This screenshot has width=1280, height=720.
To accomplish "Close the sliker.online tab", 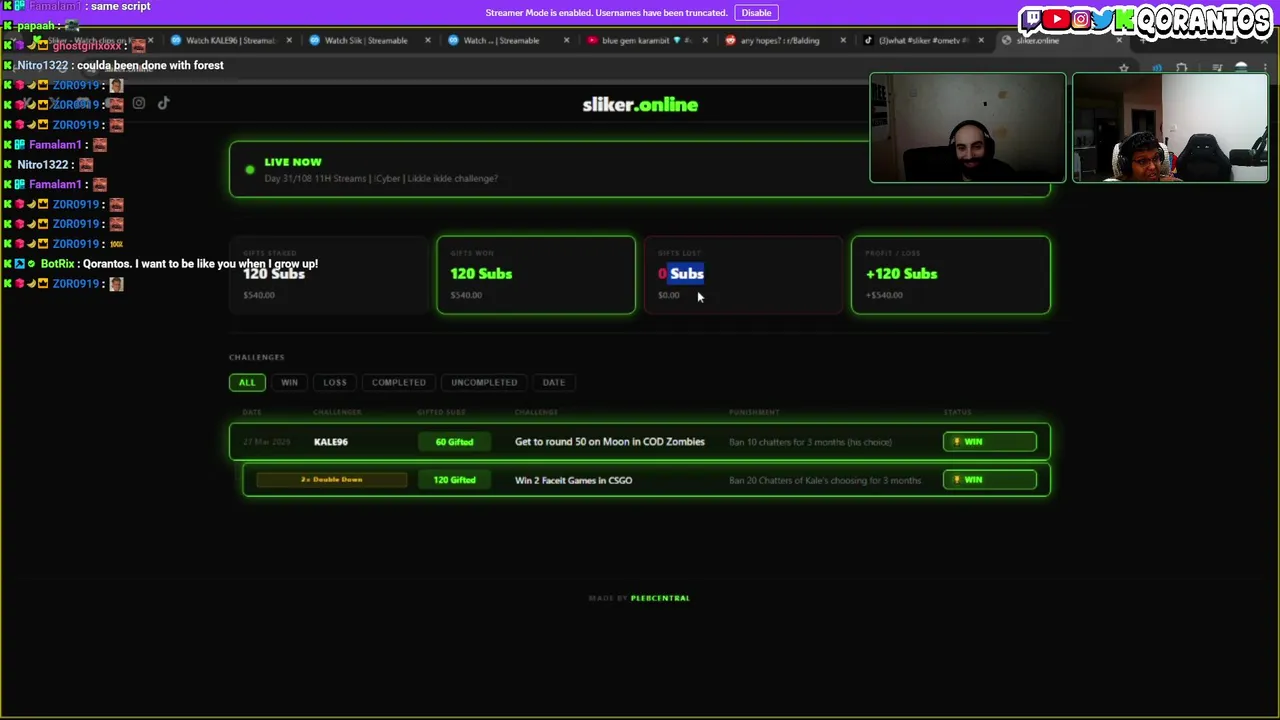I will tap(1119, 40).
